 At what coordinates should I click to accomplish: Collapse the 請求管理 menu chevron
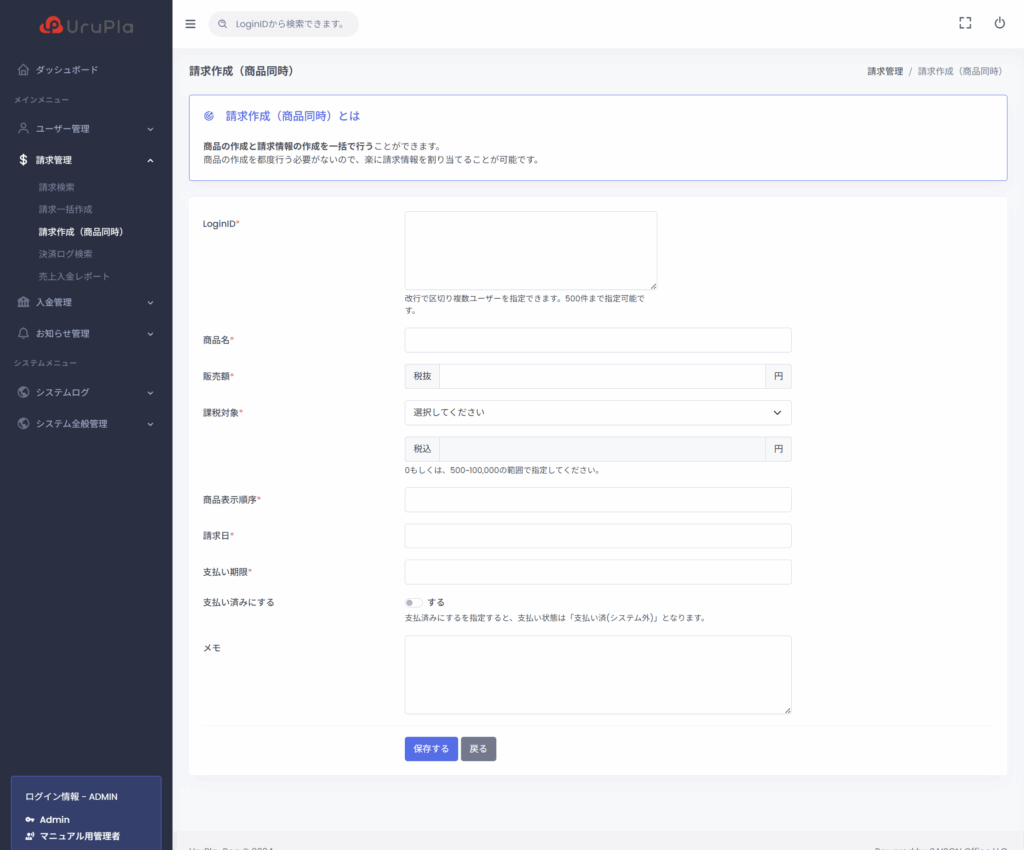point(150,160)
